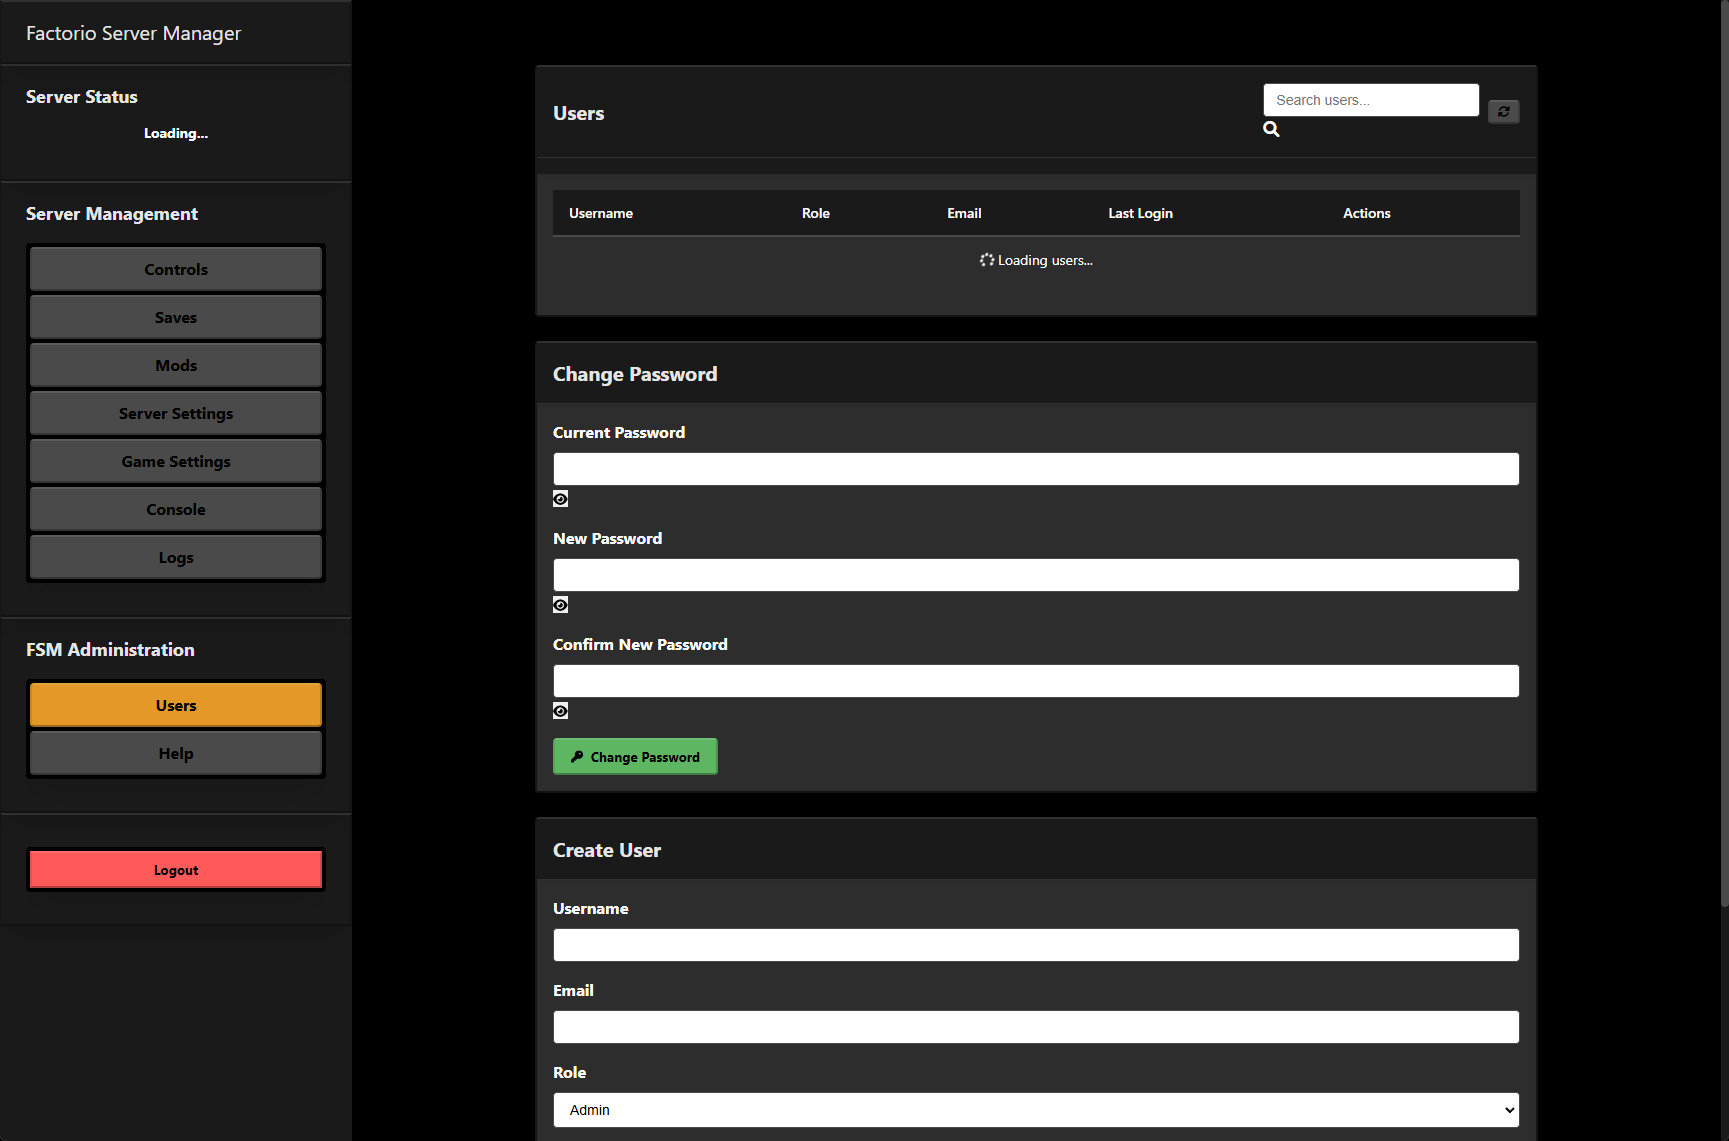Screen dimensions: 1729x1141
Task: Open Controls in Server Management
Action: pyautogui.click(x=176, y=269)
